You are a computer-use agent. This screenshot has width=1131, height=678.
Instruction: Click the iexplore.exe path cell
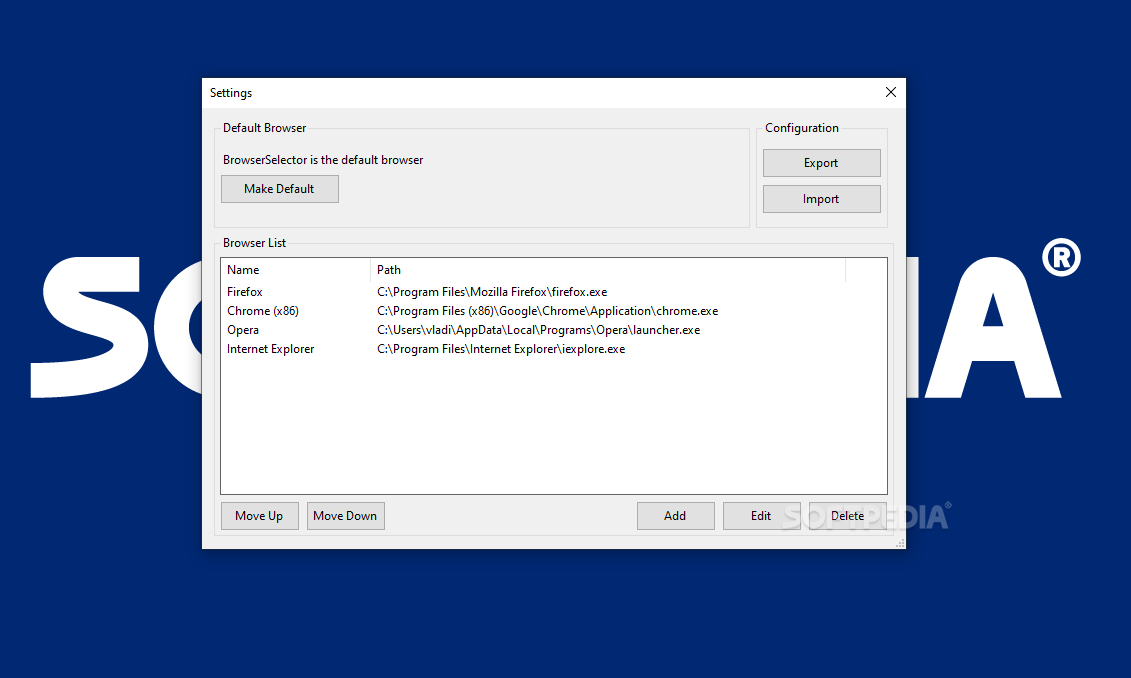(x=501, y=349)
